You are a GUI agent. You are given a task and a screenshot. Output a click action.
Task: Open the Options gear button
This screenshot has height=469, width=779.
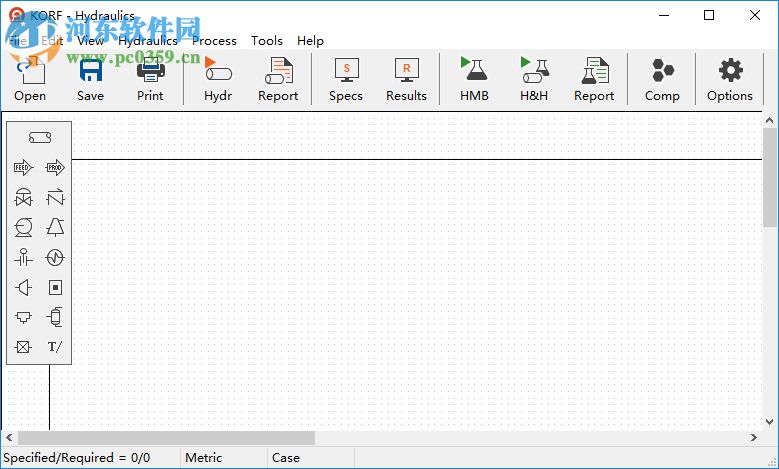point(730,80)
